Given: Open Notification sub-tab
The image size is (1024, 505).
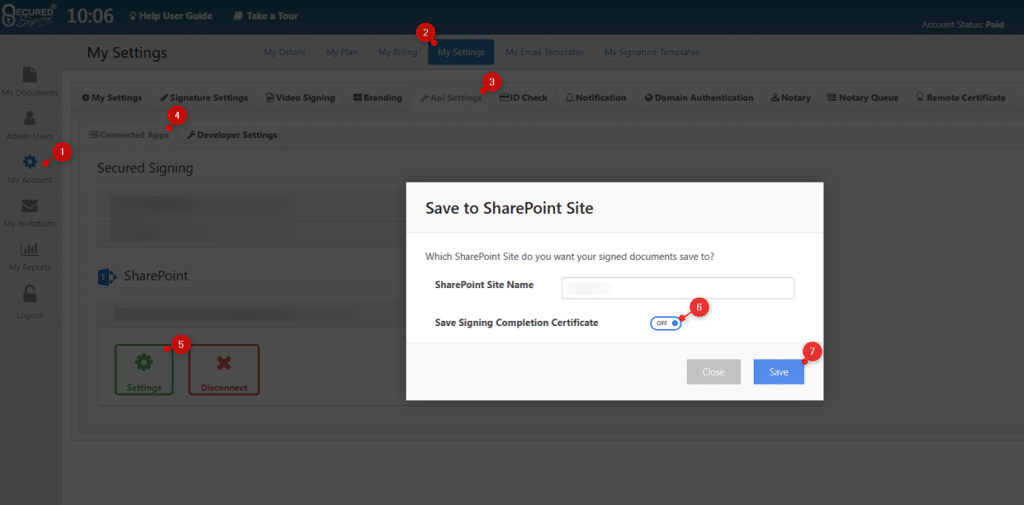Looking at the screenshot, I should (596, 98).
